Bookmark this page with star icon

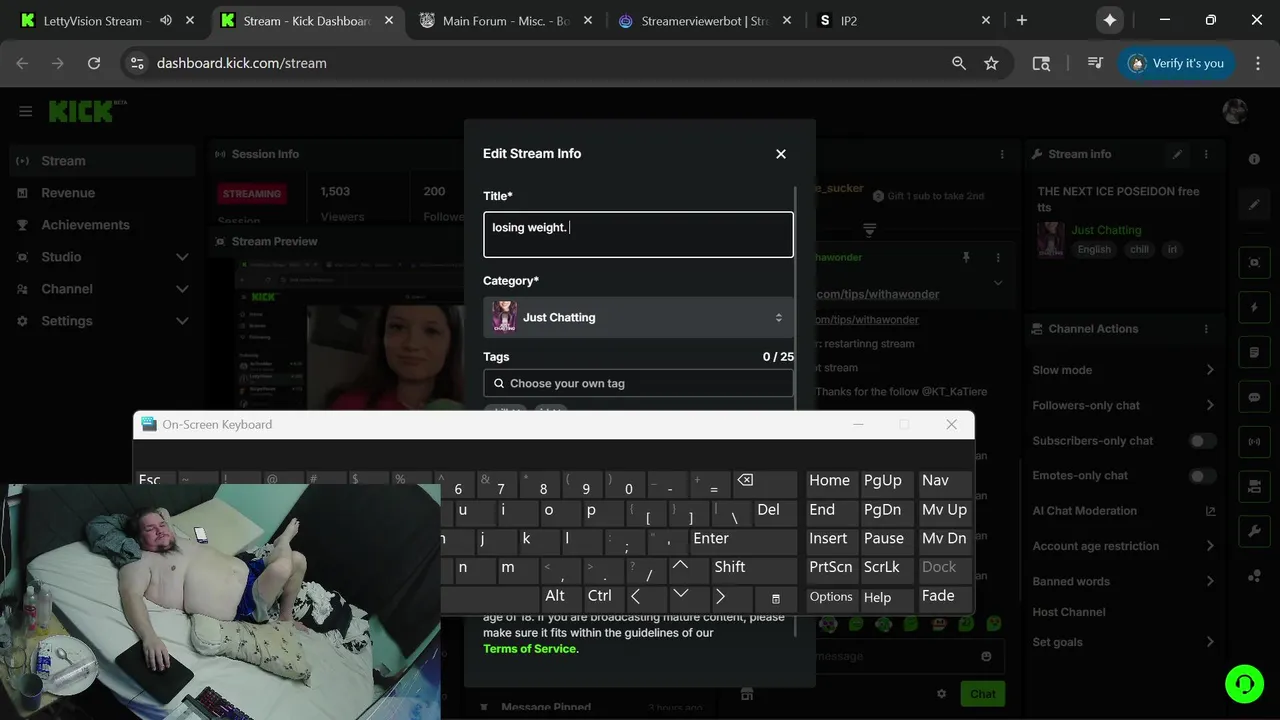pos(991,63)
